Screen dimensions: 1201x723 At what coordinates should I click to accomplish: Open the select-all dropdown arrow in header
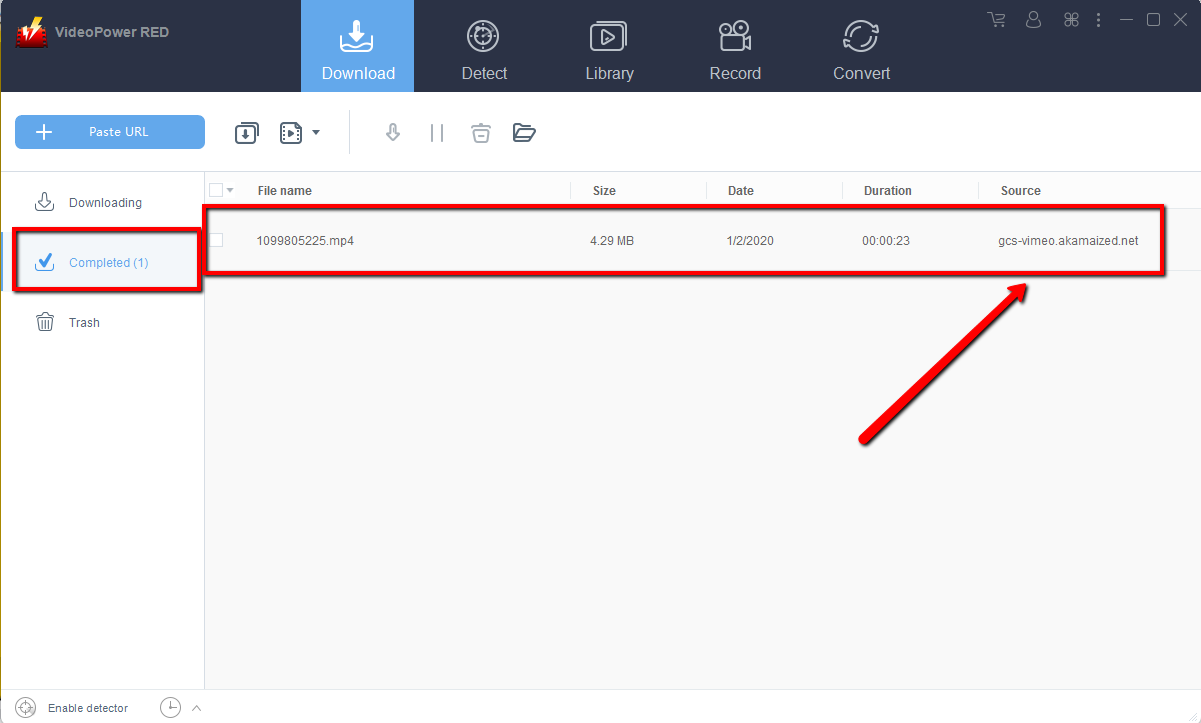click(231, 190)
